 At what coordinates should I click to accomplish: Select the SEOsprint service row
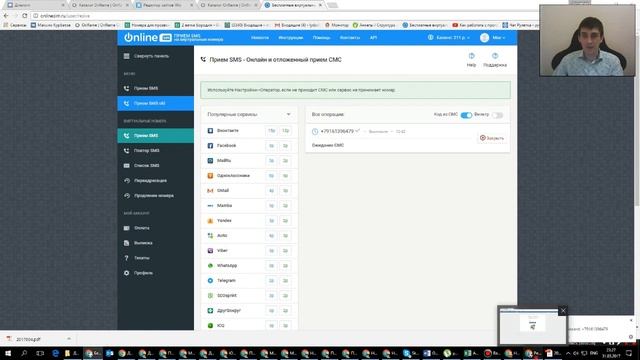(x=249, y=296)
